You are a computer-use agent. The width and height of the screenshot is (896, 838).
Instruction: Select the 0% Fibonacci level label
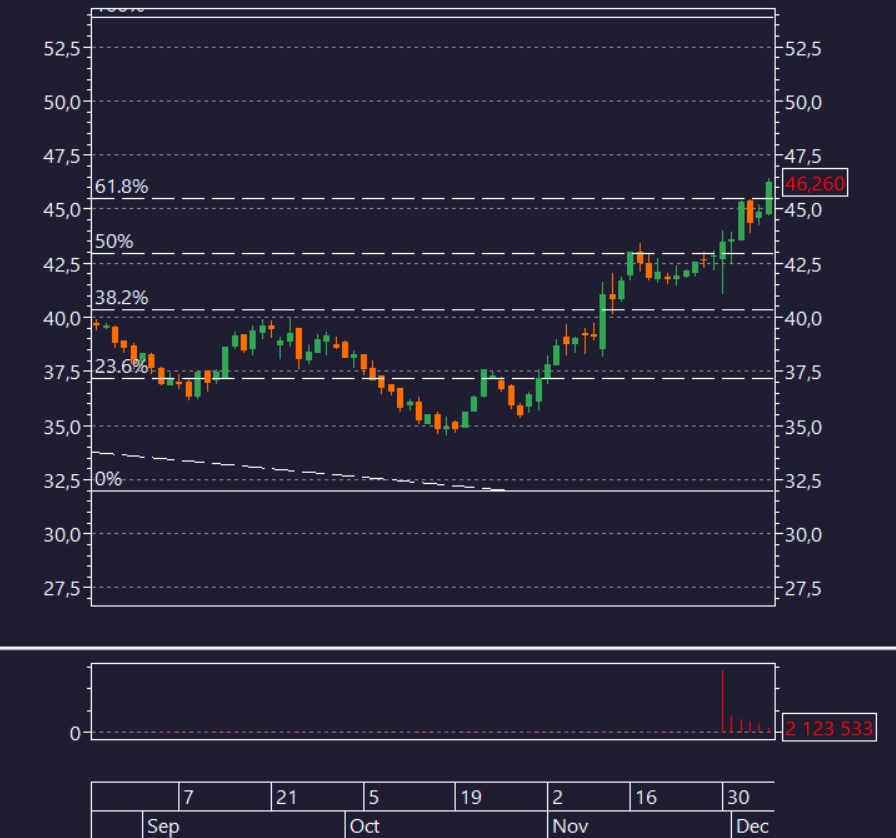click(108, 478)
